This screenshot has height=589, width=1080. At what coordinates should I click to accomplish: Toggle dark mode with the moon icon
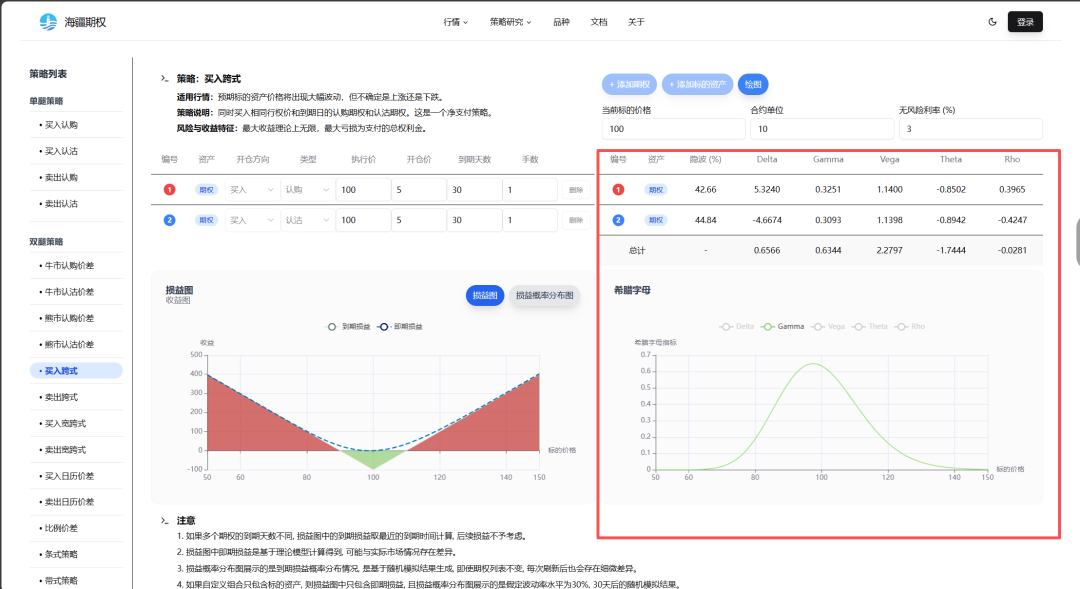(x=992, y=22)
